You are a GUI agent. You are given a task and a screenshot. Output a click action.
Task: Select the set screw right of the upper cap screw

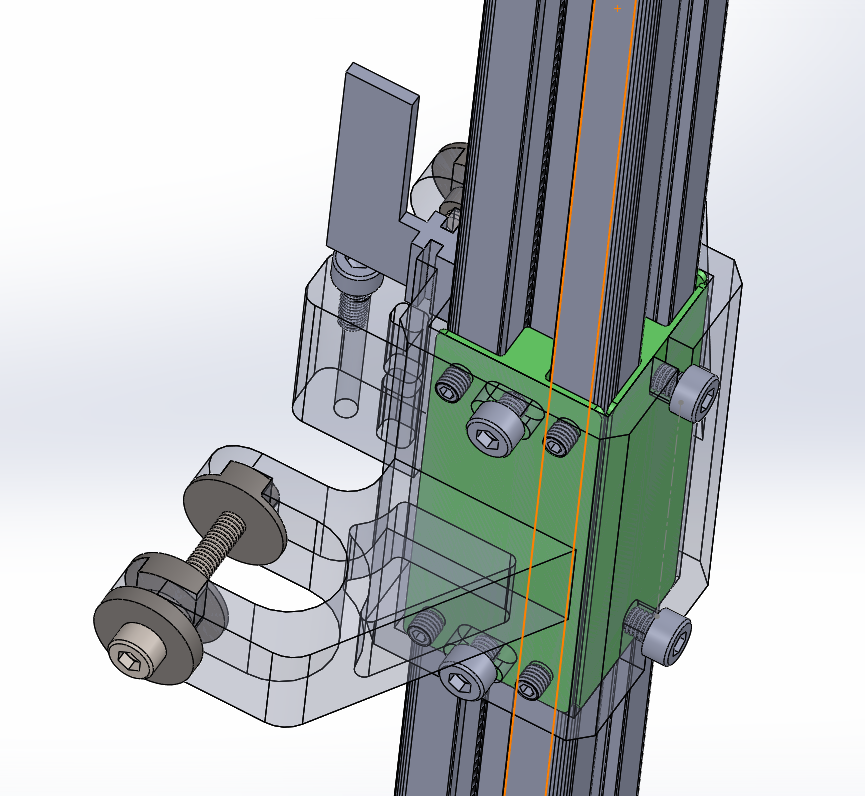(x=562, y=437)
